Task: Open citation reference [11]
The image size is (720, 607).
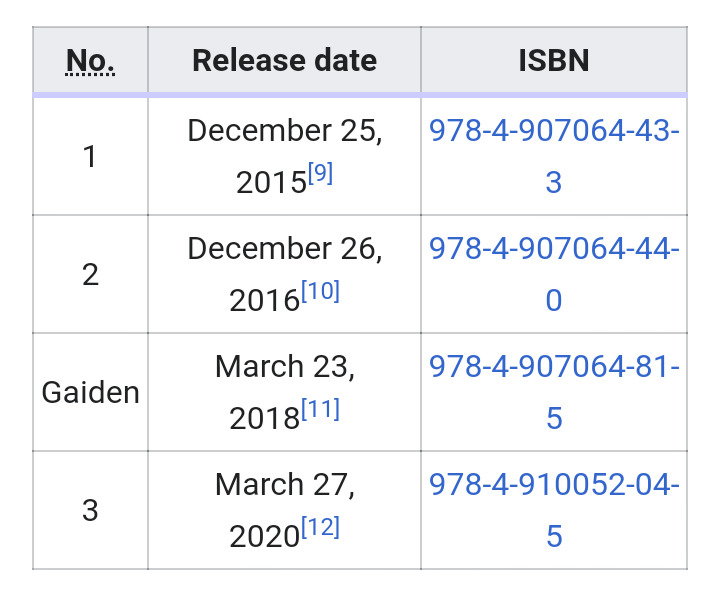Action: (320, 409)
